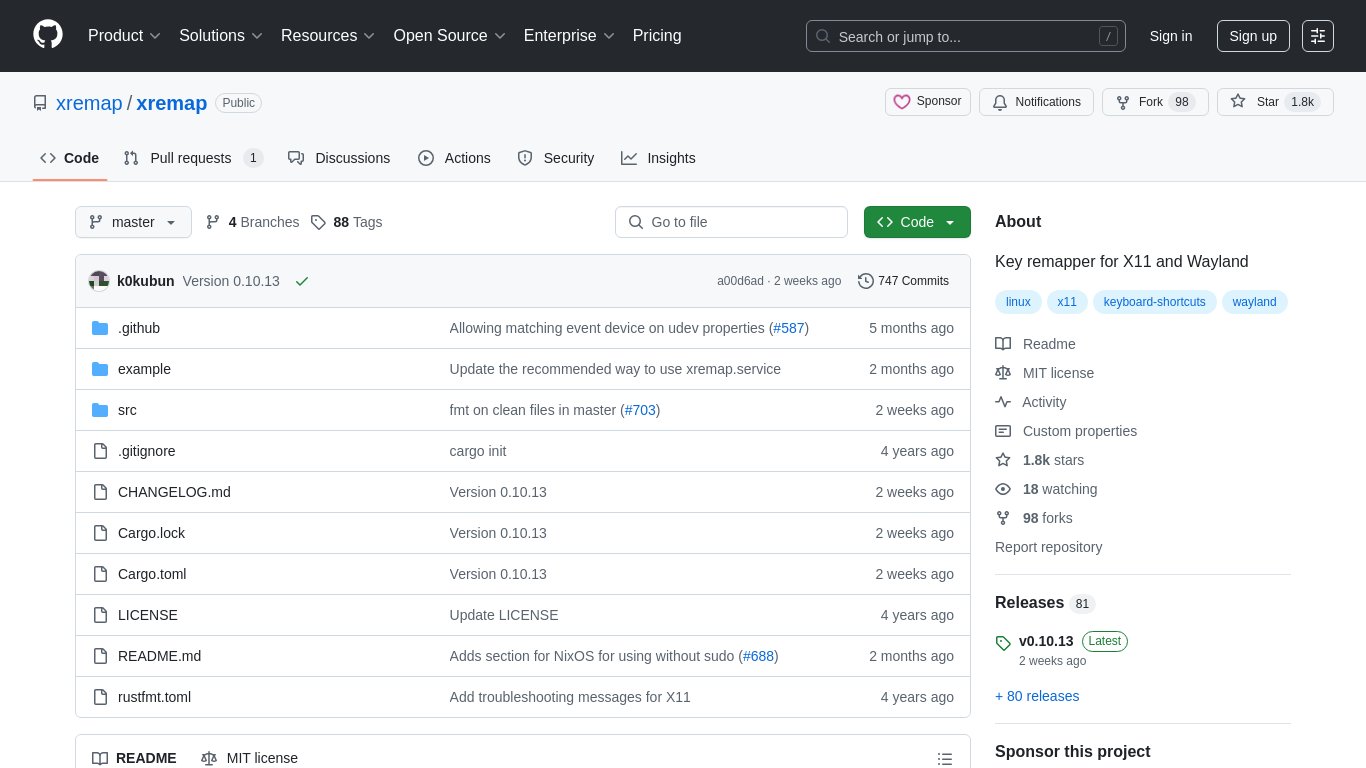Click the GitHub logo icon

pyautogui.click(x=48, y=35)
